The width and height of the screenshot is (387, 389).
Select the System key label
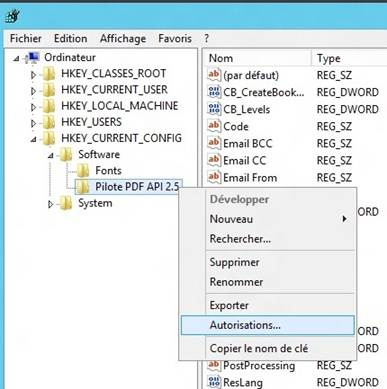(x=95, y=203)
